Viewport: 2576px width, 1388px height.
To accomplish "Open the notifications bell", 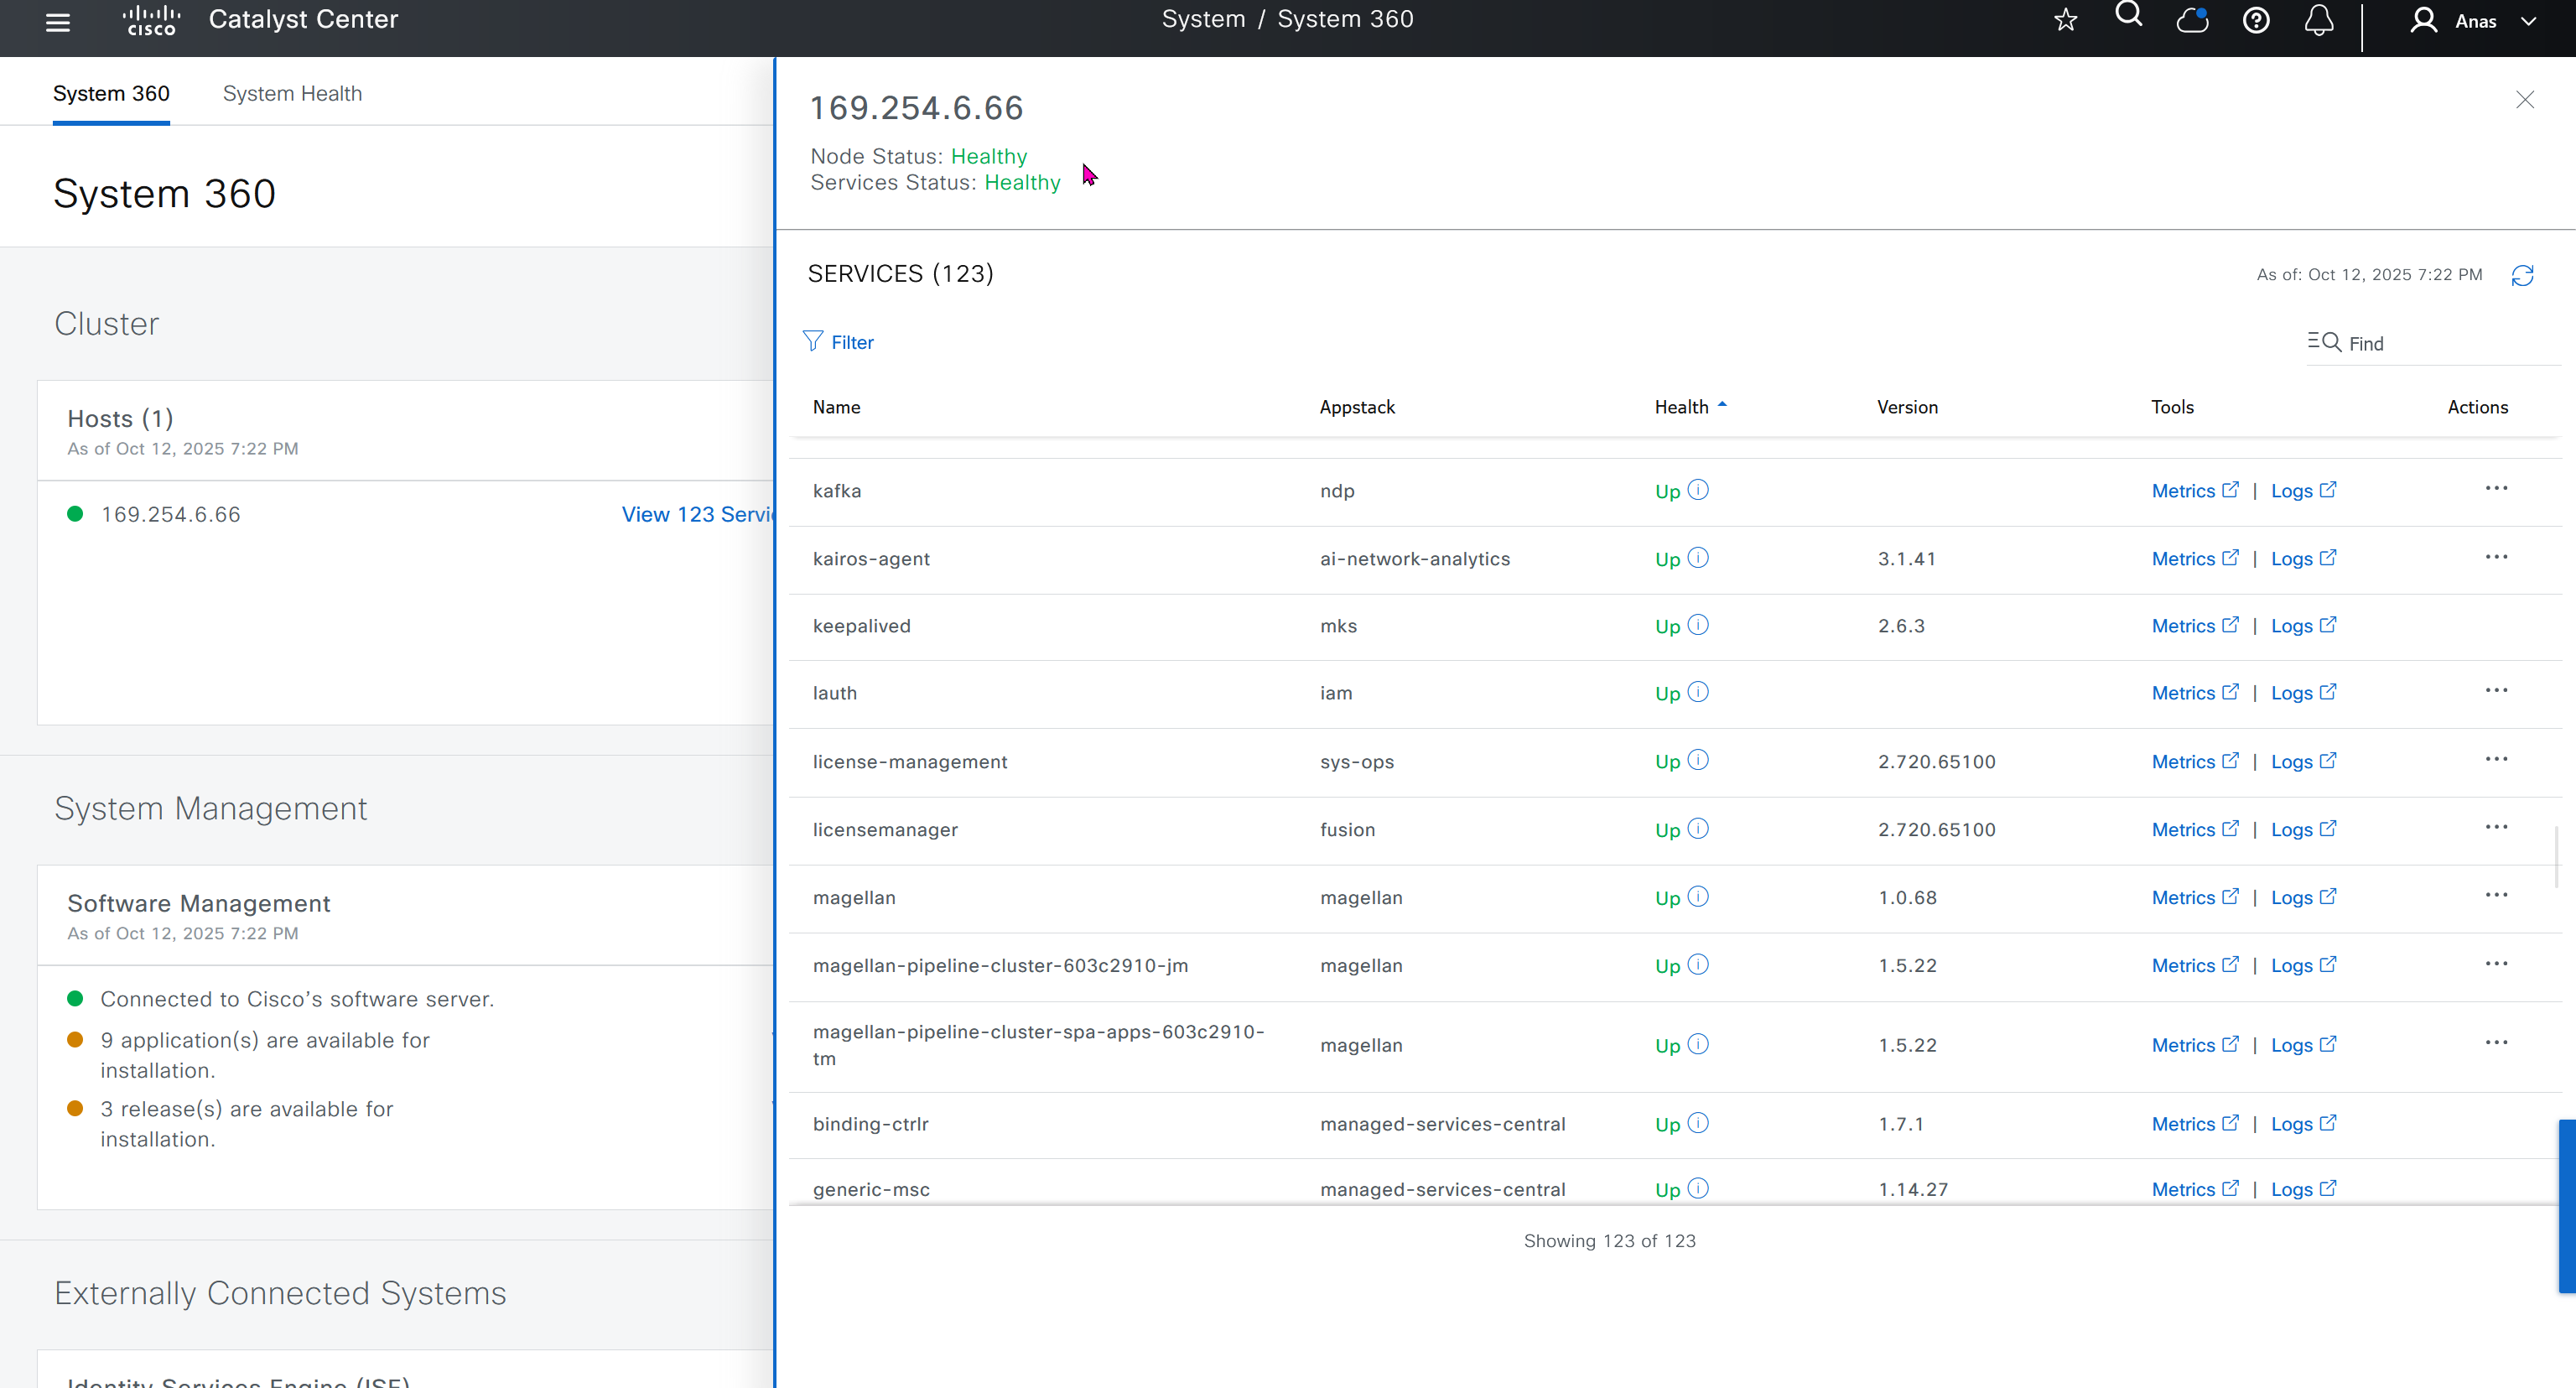I will [x=2319, y=20].
